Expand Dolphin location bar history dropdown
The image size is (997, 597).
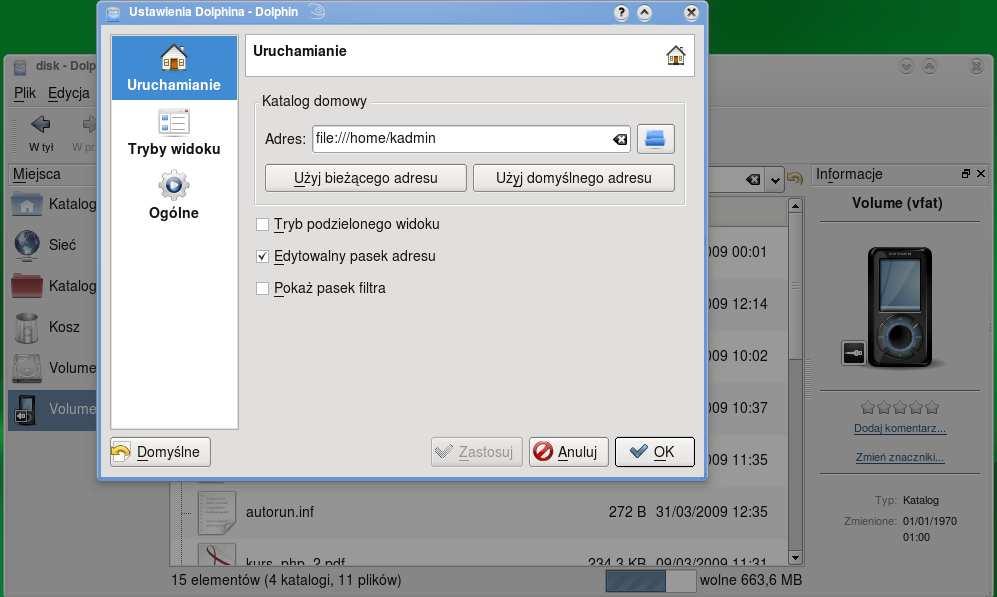tap(774, 180)
